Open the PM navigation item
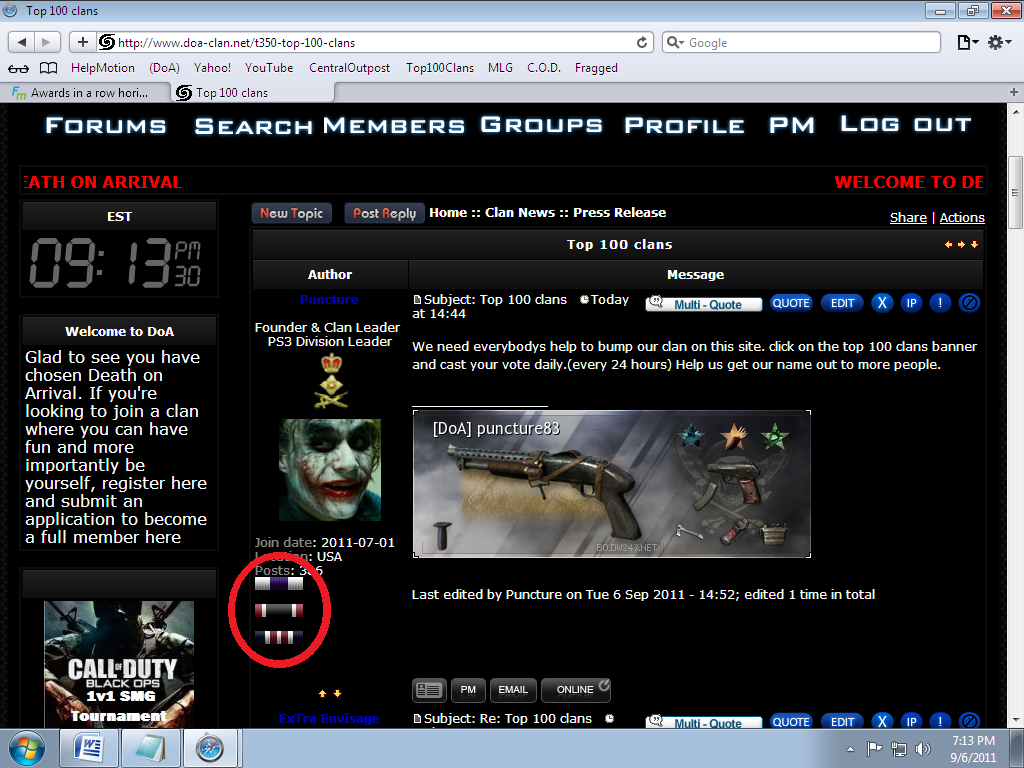 pos(792,125)
